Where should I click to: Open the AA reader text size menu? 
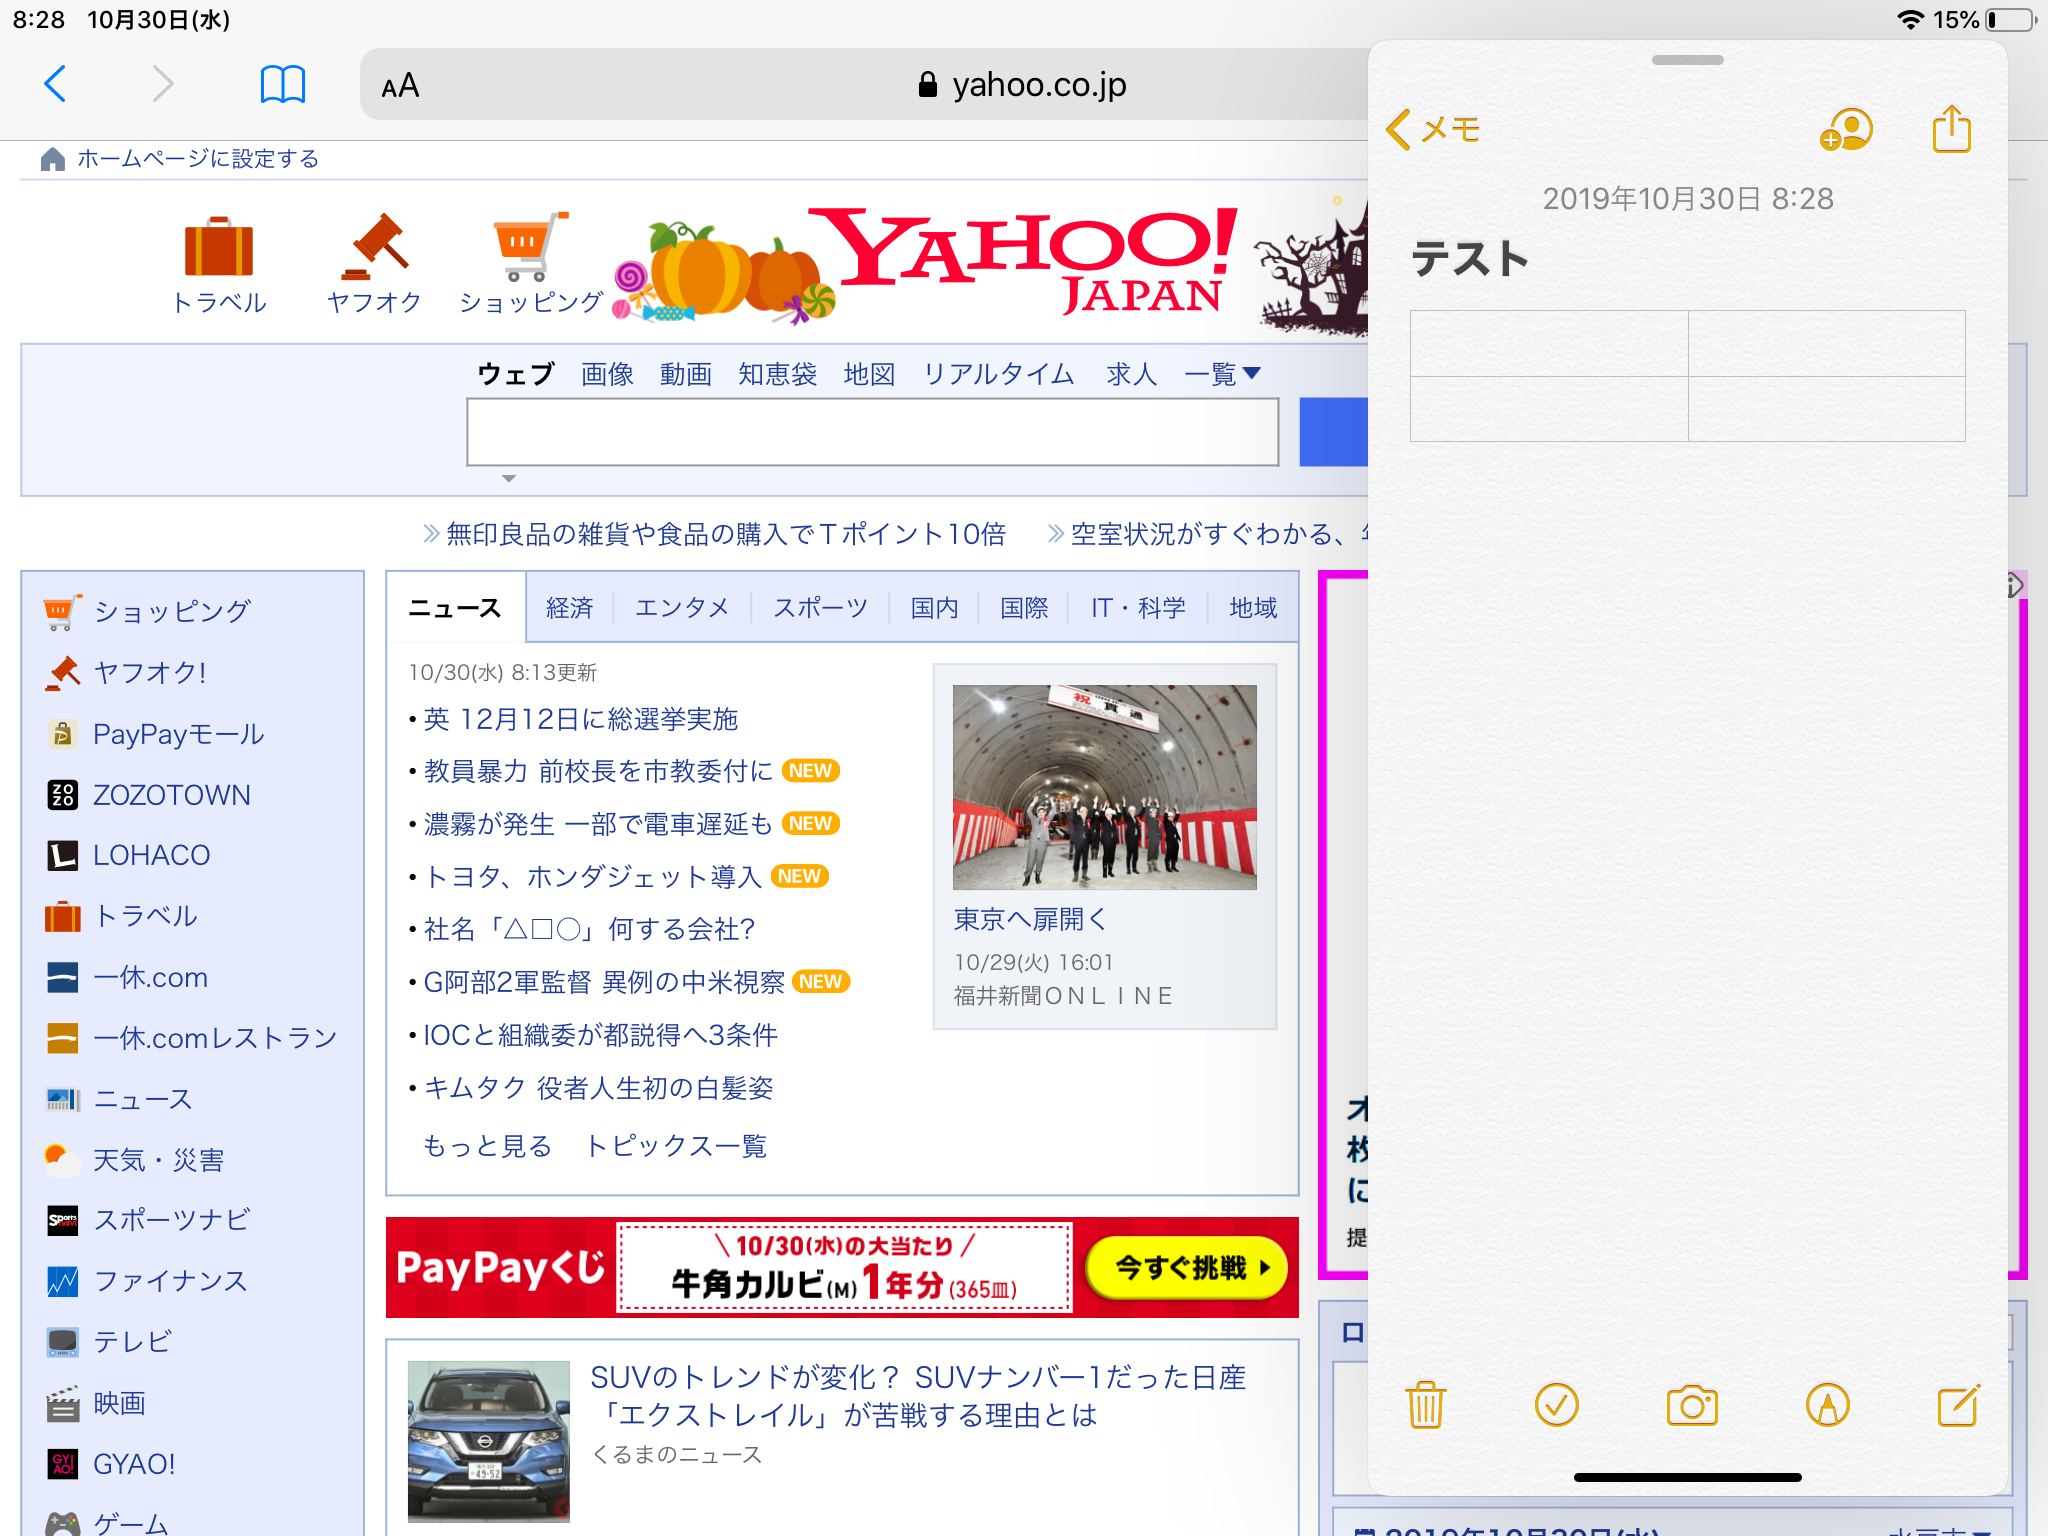[400, 86]
